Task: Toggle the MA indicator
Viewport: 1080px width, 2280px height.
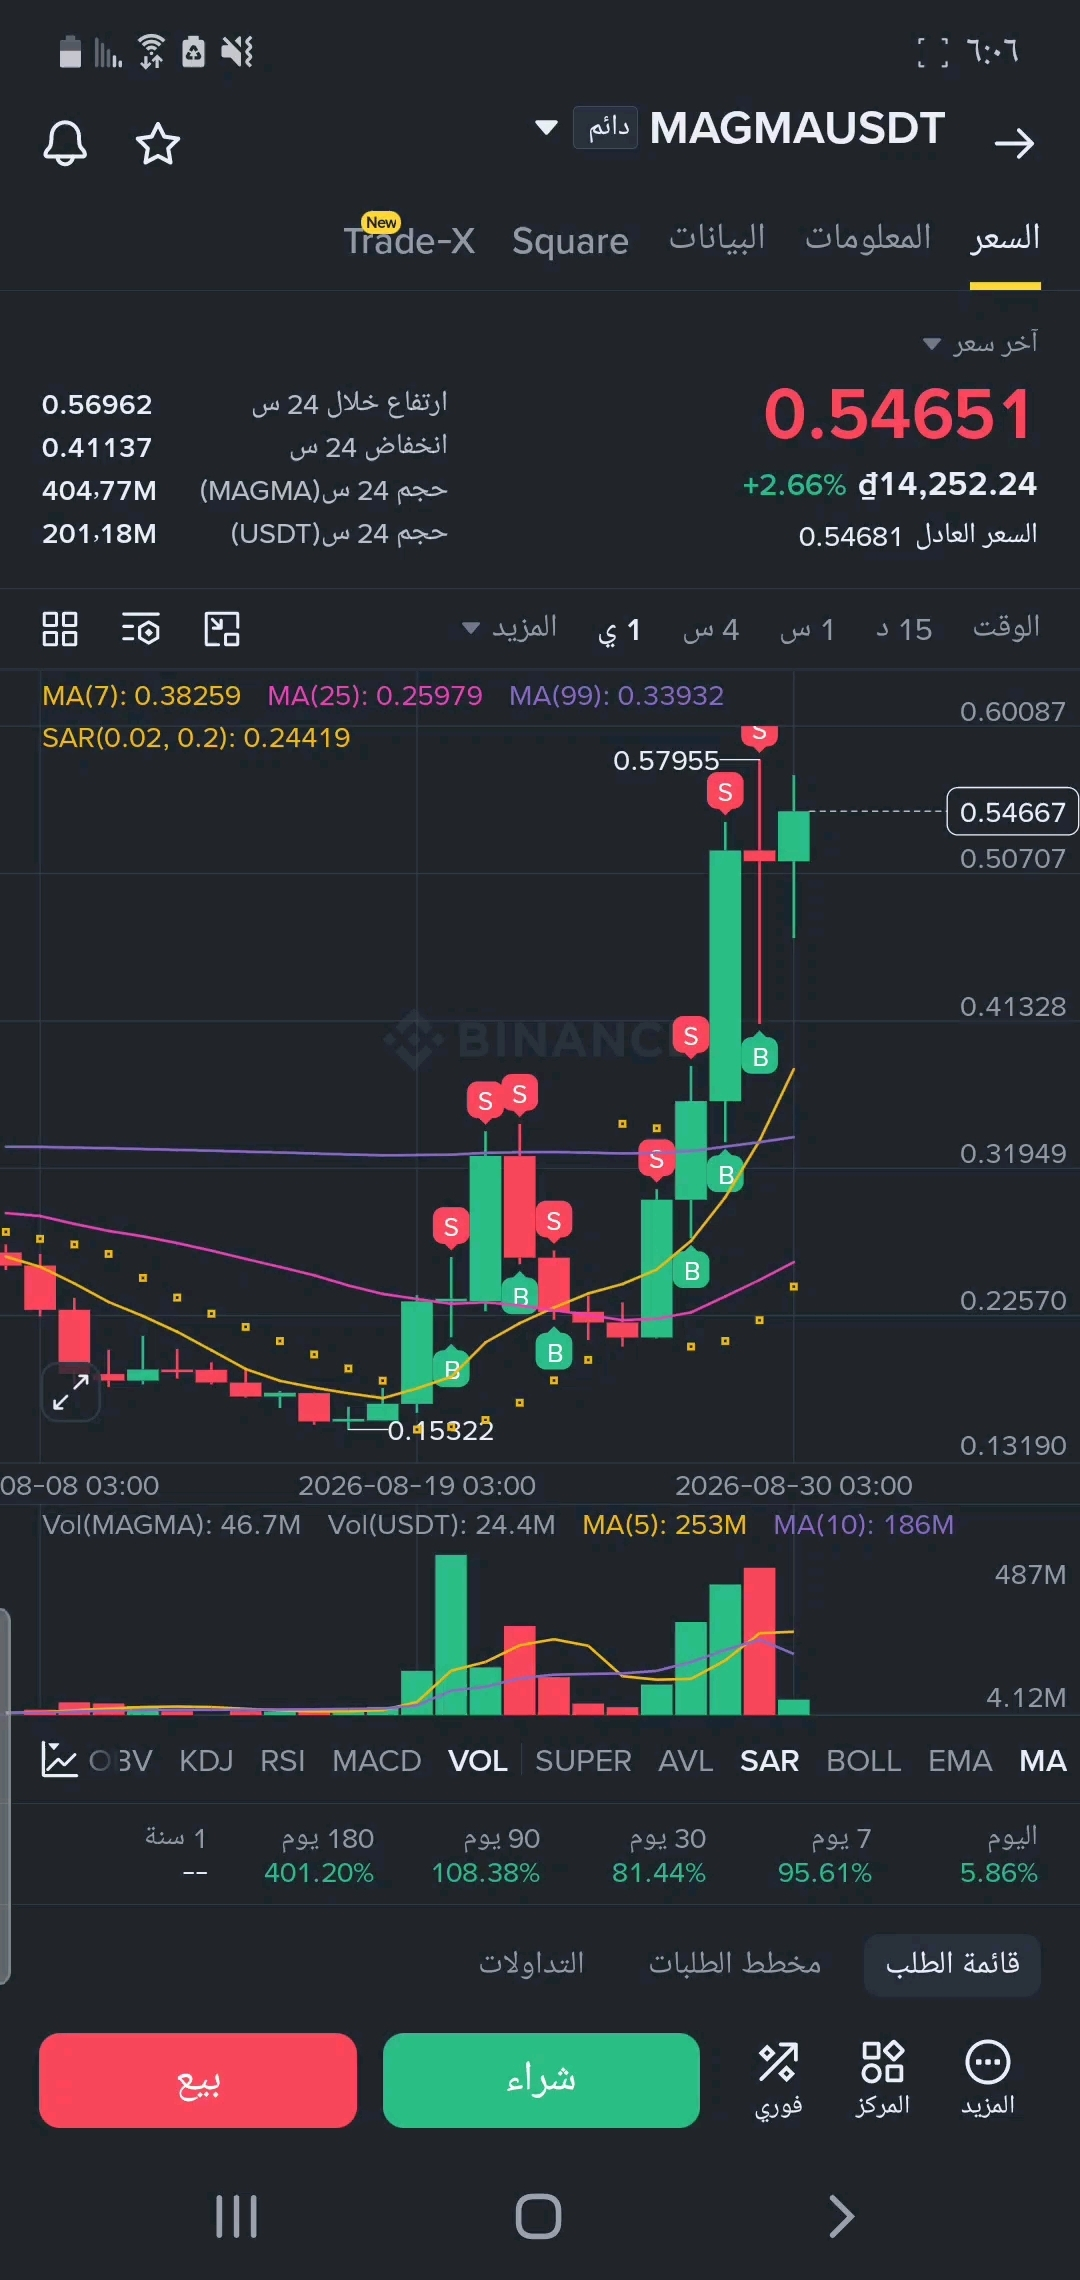Action: pos(1043,1761)
